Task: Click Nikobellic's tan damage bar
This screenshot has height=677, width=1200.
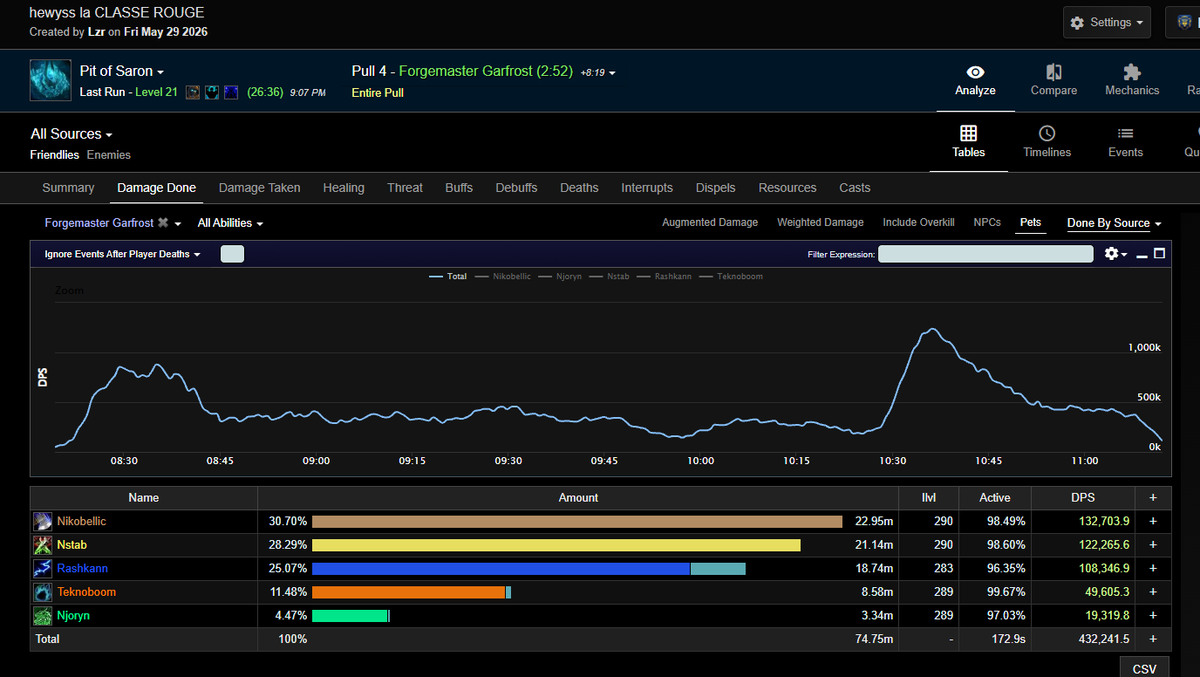Action: [577, 522]
